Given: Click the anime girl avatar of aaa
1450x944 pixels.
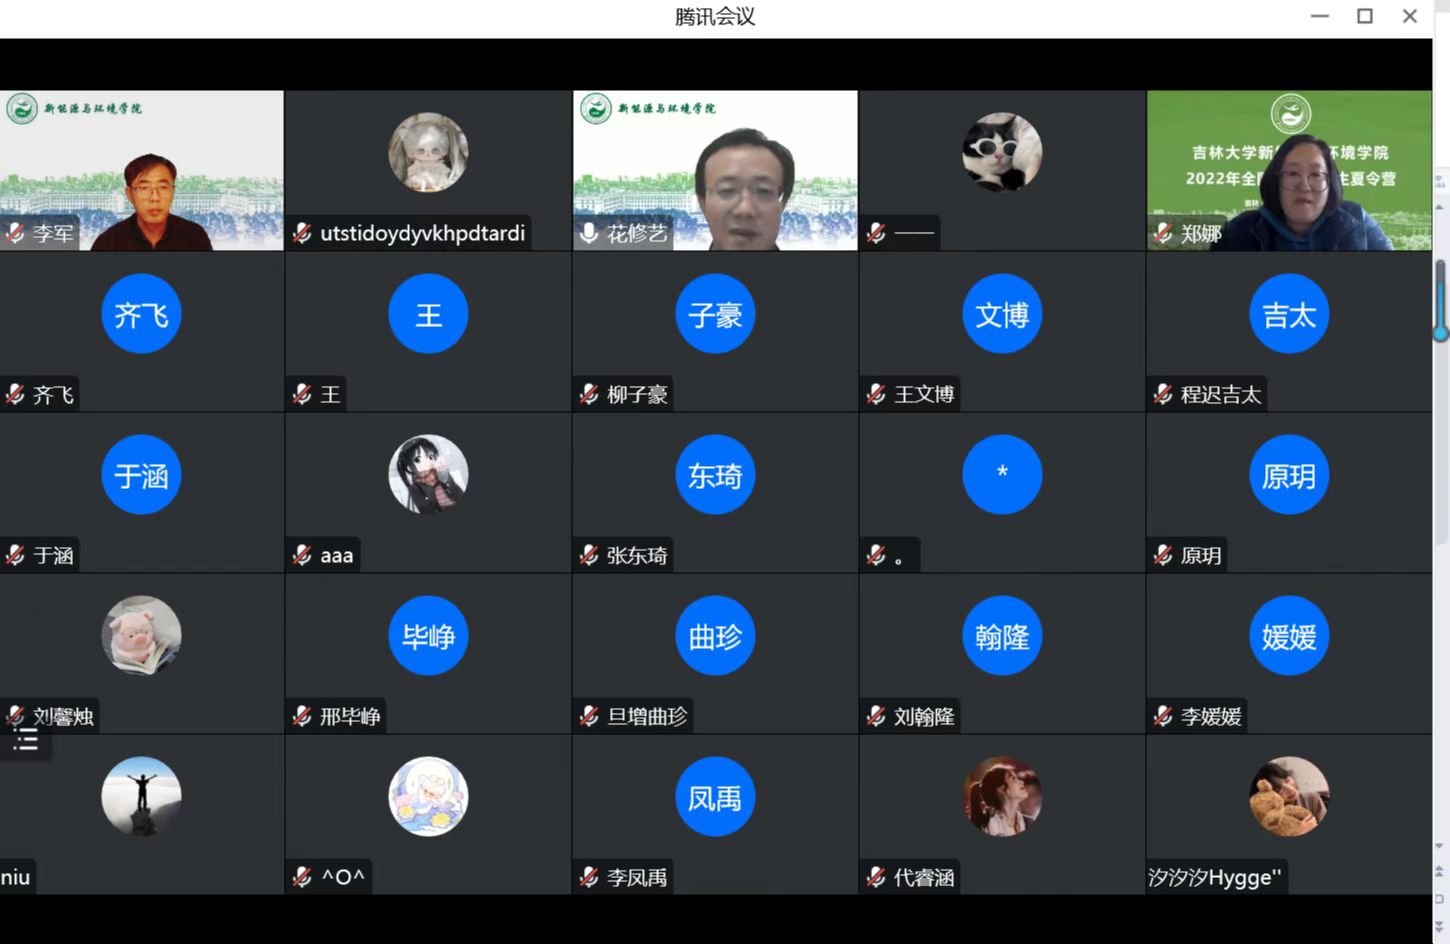Looking at the screenshot, I should click(428, 474).
